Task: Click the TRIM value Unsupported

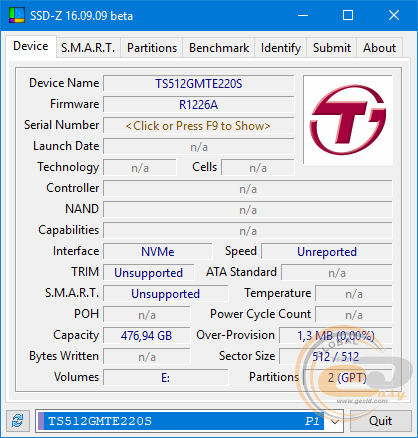Action: pos(149,273)
